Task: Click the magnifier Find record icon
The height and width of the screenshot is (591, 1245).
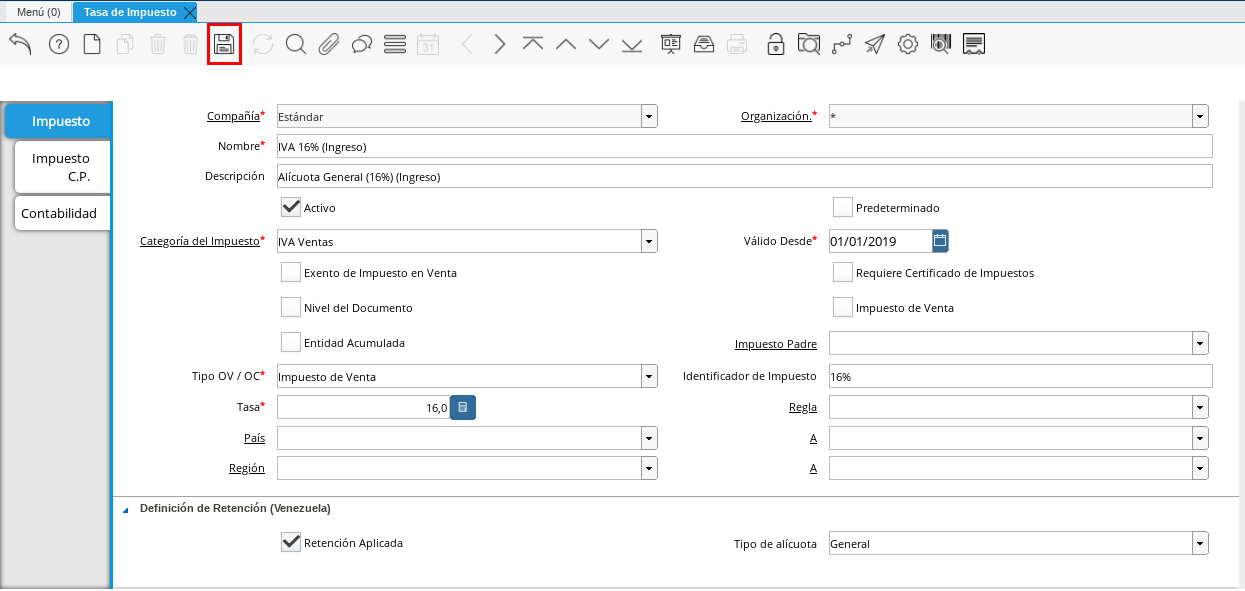Action: [296, 44]
